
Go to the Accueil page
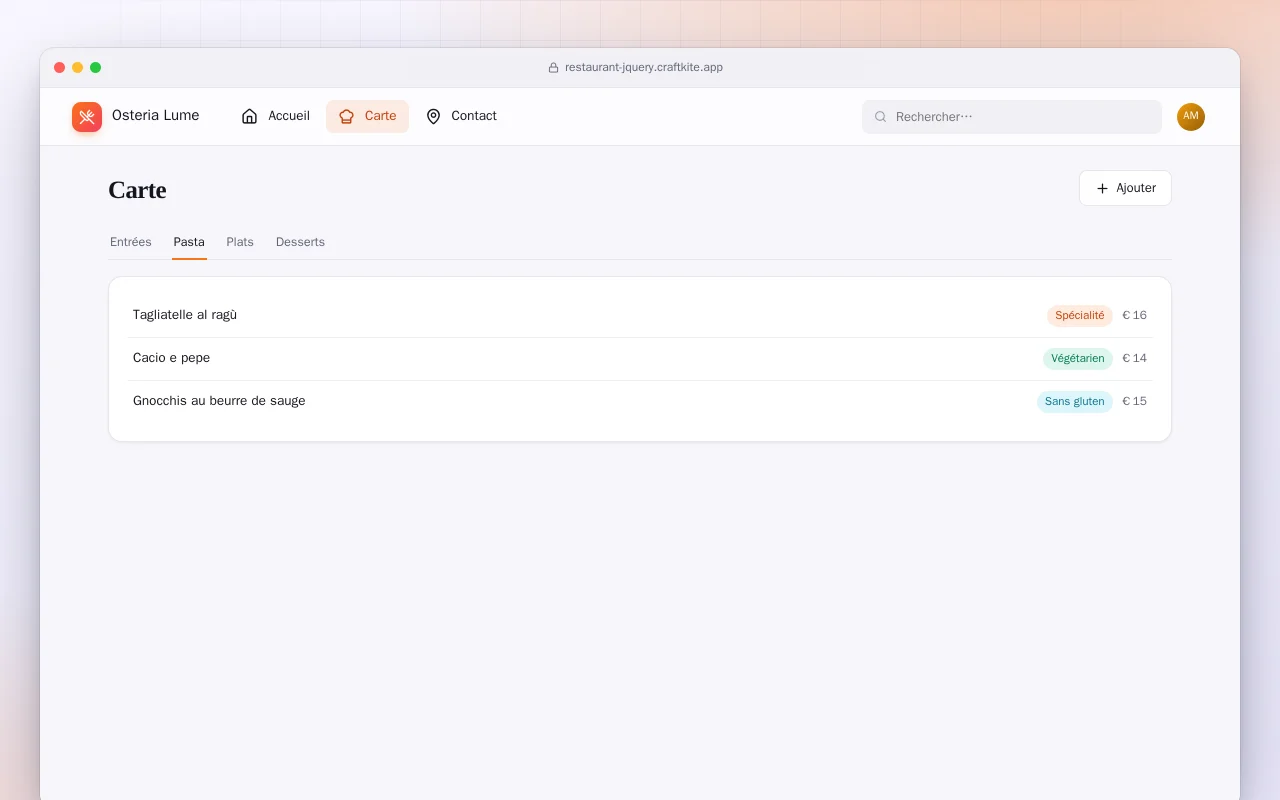coord(275,116)
